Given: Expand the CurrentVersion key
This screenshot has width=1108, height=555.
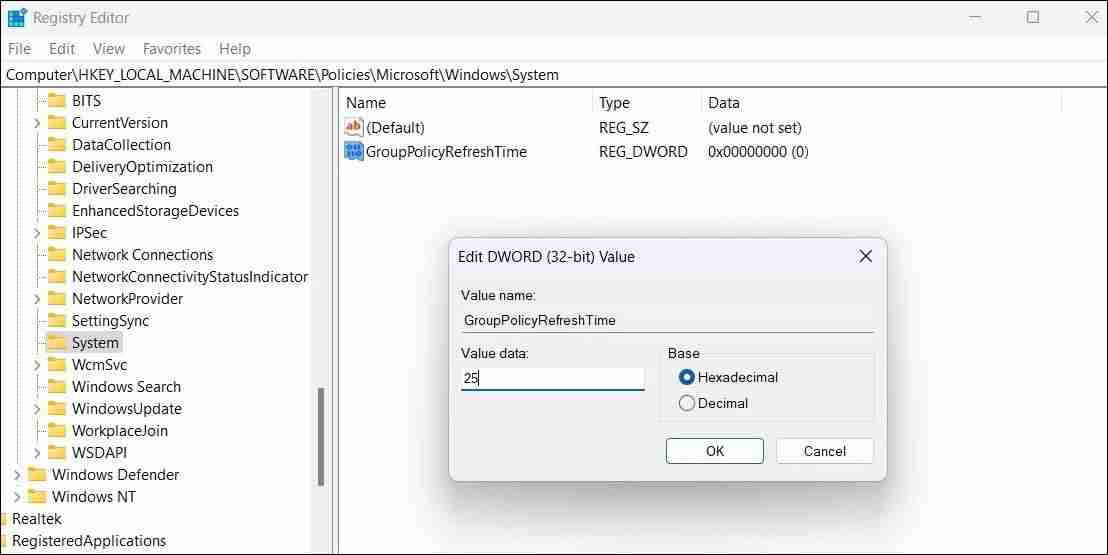Looking at the screenshot, I should 37,123.
